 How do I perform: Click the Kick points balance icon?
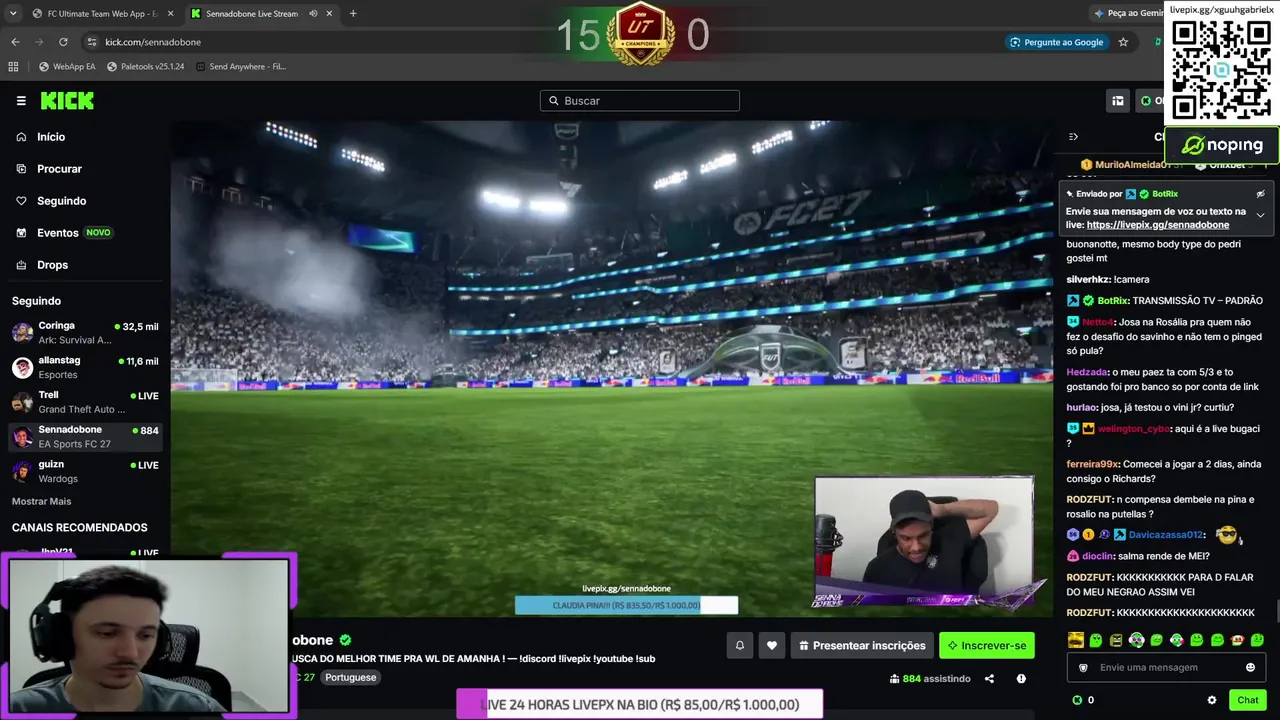point(1077,700)
